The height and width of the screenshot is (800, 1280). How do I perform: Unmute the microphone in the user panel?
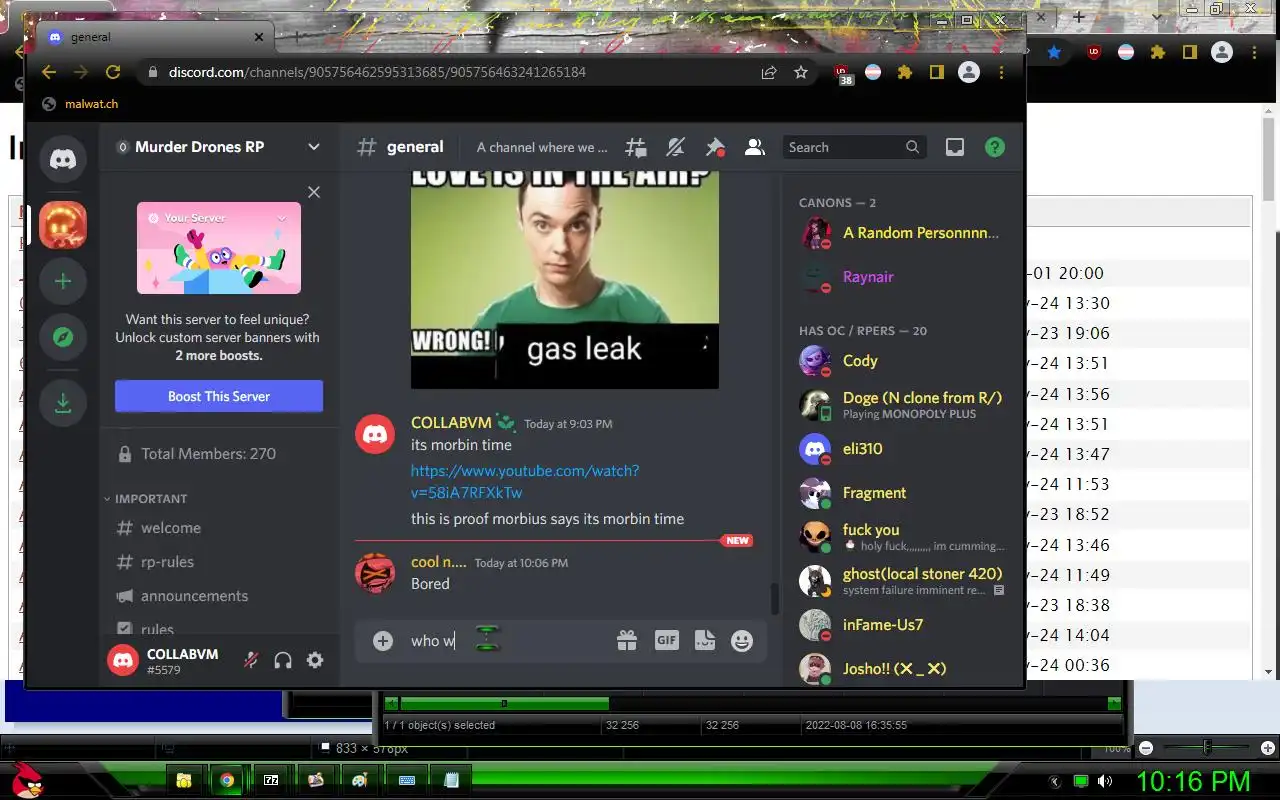point(251,660)
